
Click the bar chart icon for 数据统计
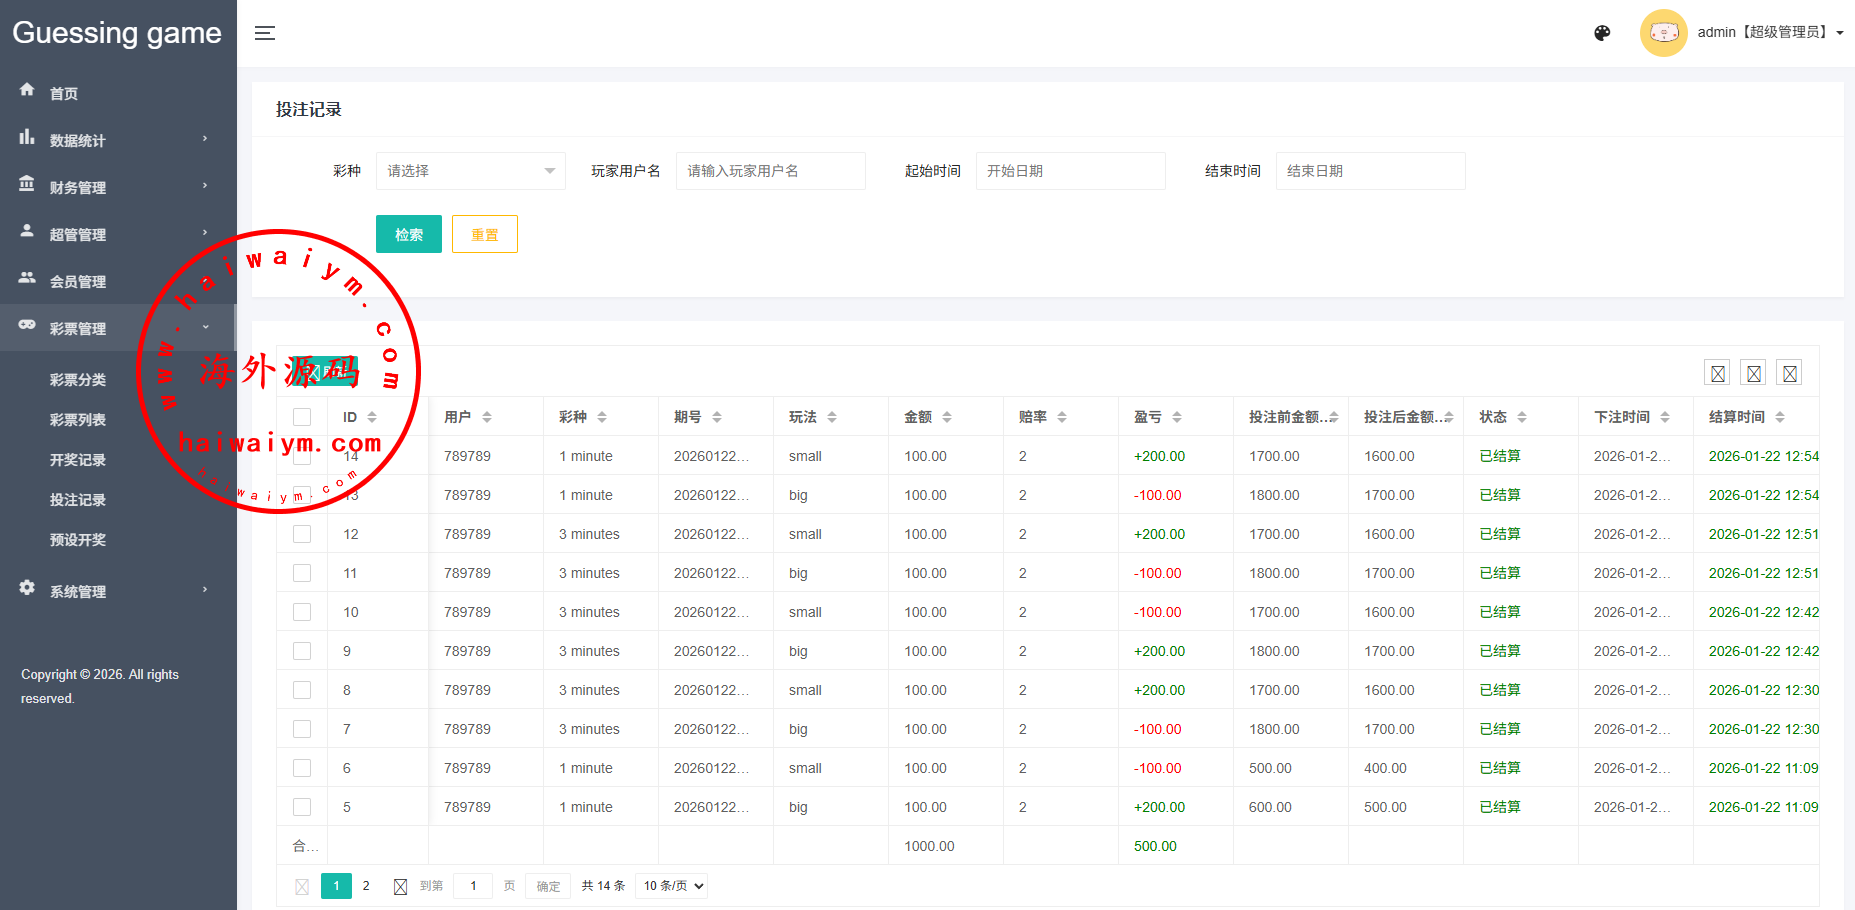(x=27, y=137)
